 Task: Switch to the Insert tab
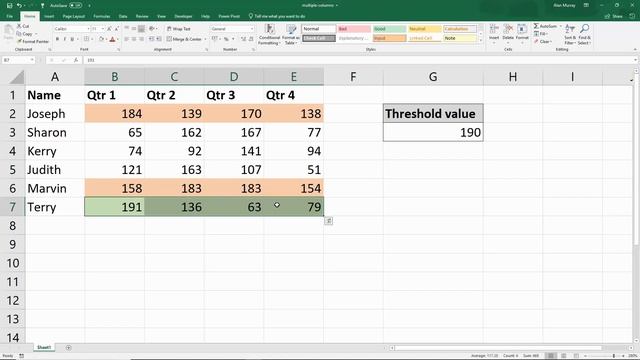49,16
